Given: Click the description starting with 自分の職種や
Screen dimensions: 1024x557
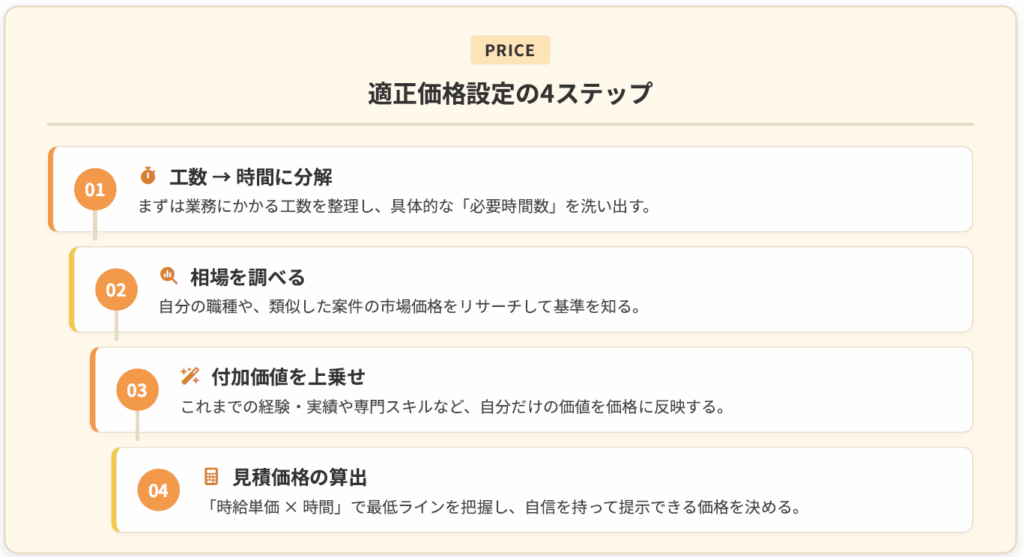Looking at the screenshot, I should click(x=399, y=307).
